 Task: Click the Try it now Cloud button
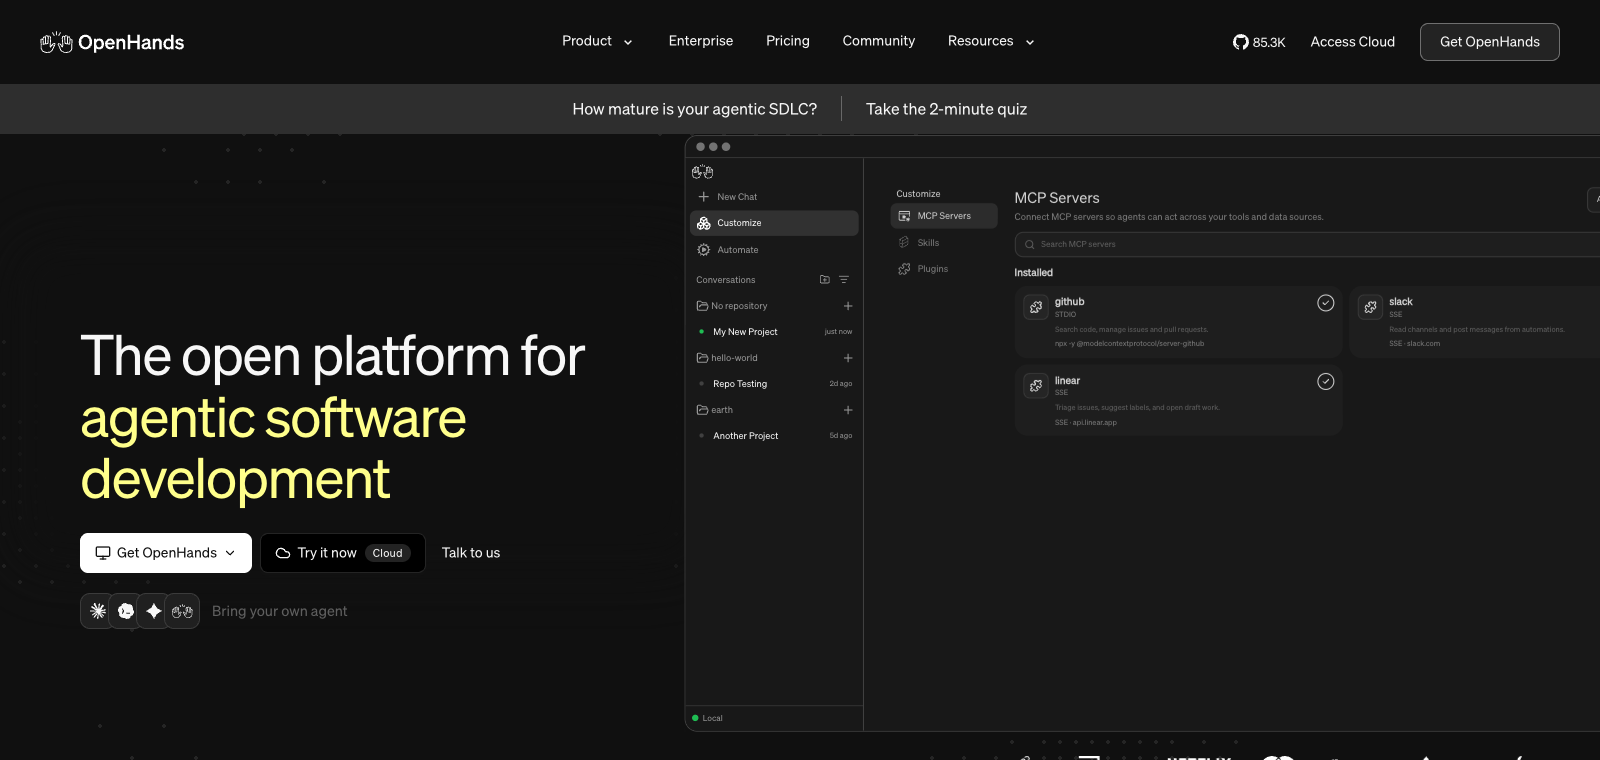point(343,553)
